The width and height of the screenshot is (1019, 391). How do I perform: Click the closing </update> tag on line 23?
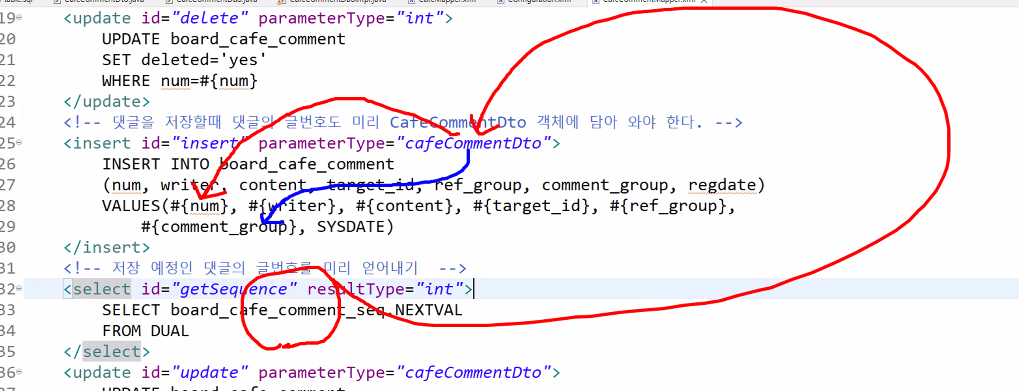coord(107,102)
